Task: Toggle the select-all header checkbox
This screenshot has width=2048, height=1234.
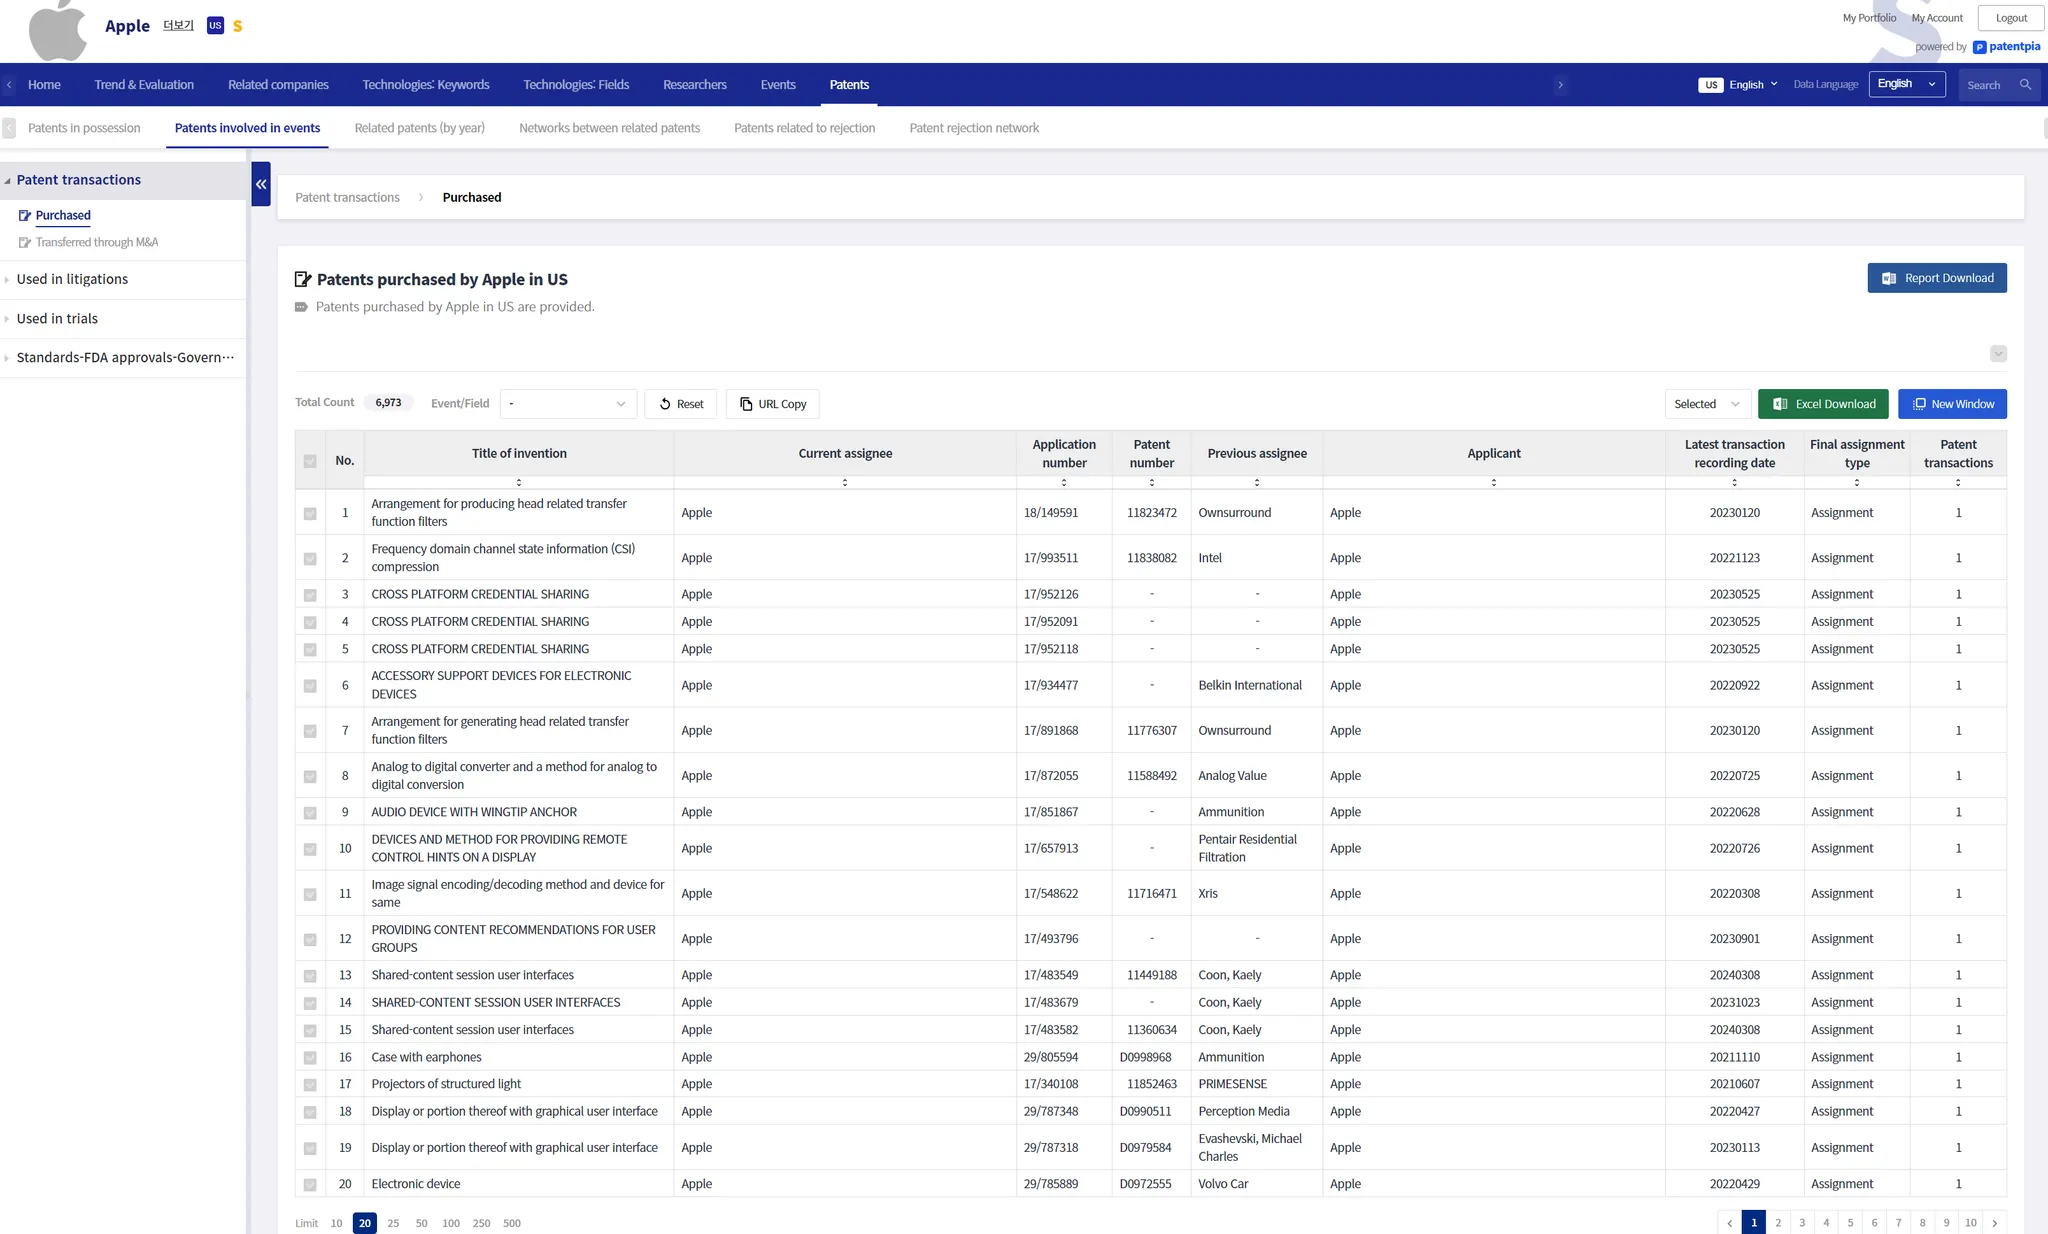Action: coord(310,461)
